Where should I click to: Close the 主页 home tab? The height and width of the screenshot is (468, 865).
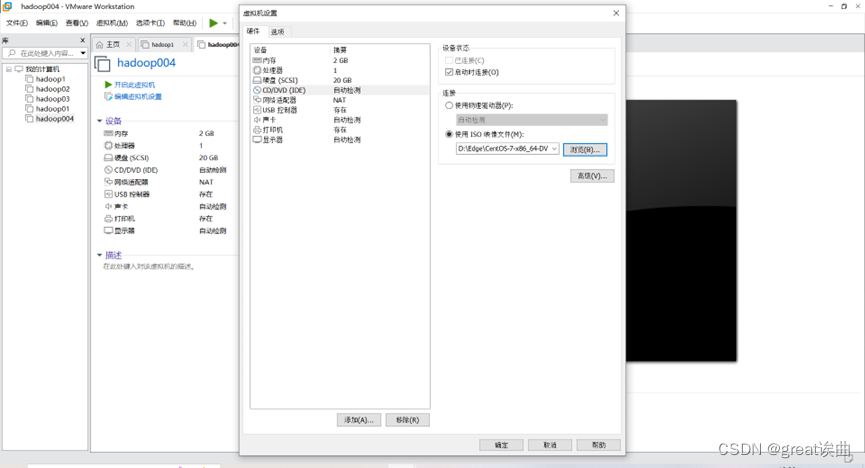click(129, 44)
